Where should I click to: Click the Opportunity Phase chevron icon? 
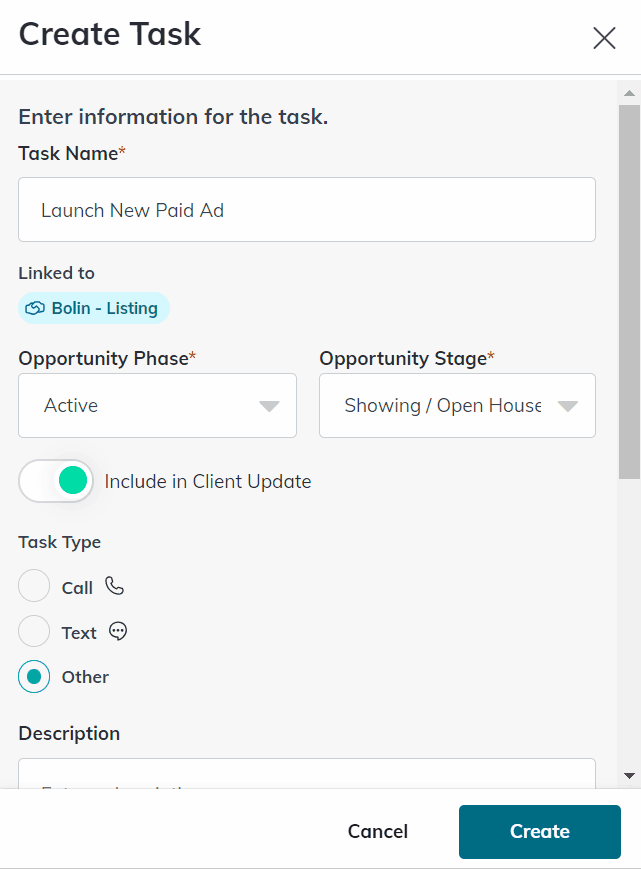[268, 405]
